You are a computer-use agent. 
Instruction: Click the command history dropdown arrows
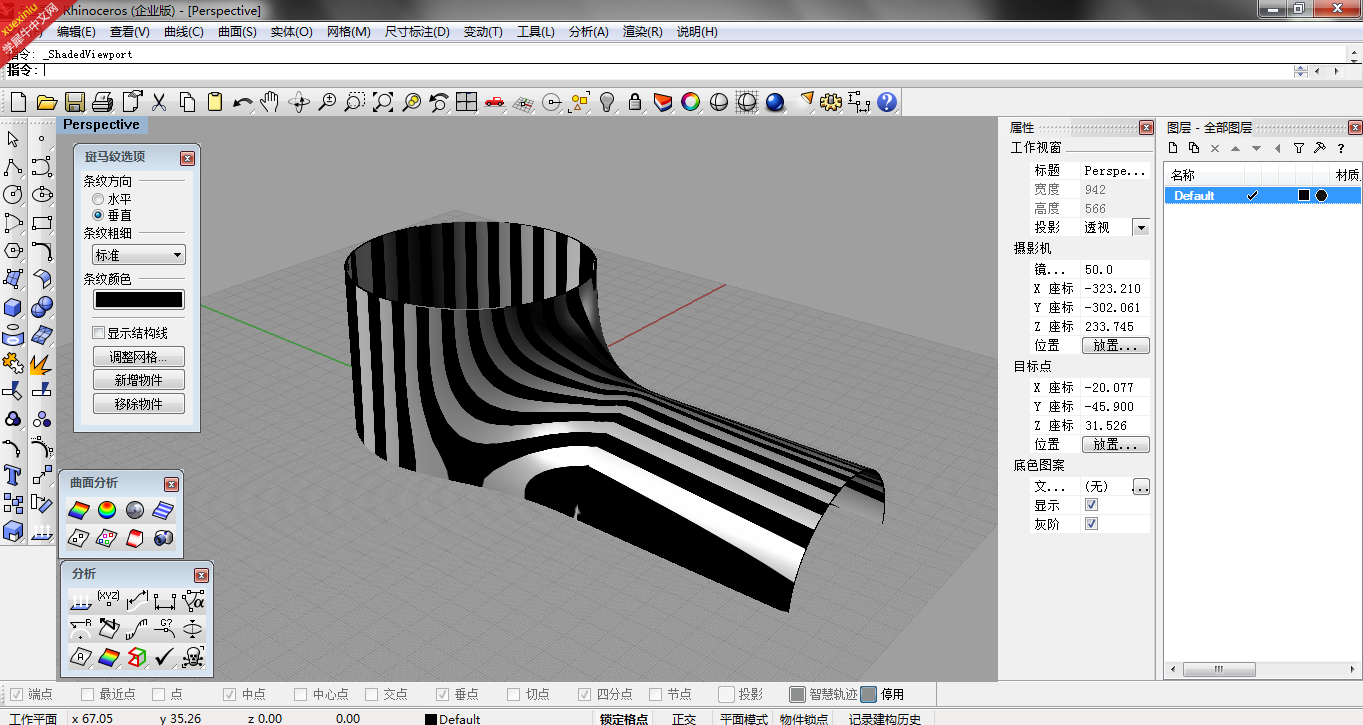click(1300, 71)
